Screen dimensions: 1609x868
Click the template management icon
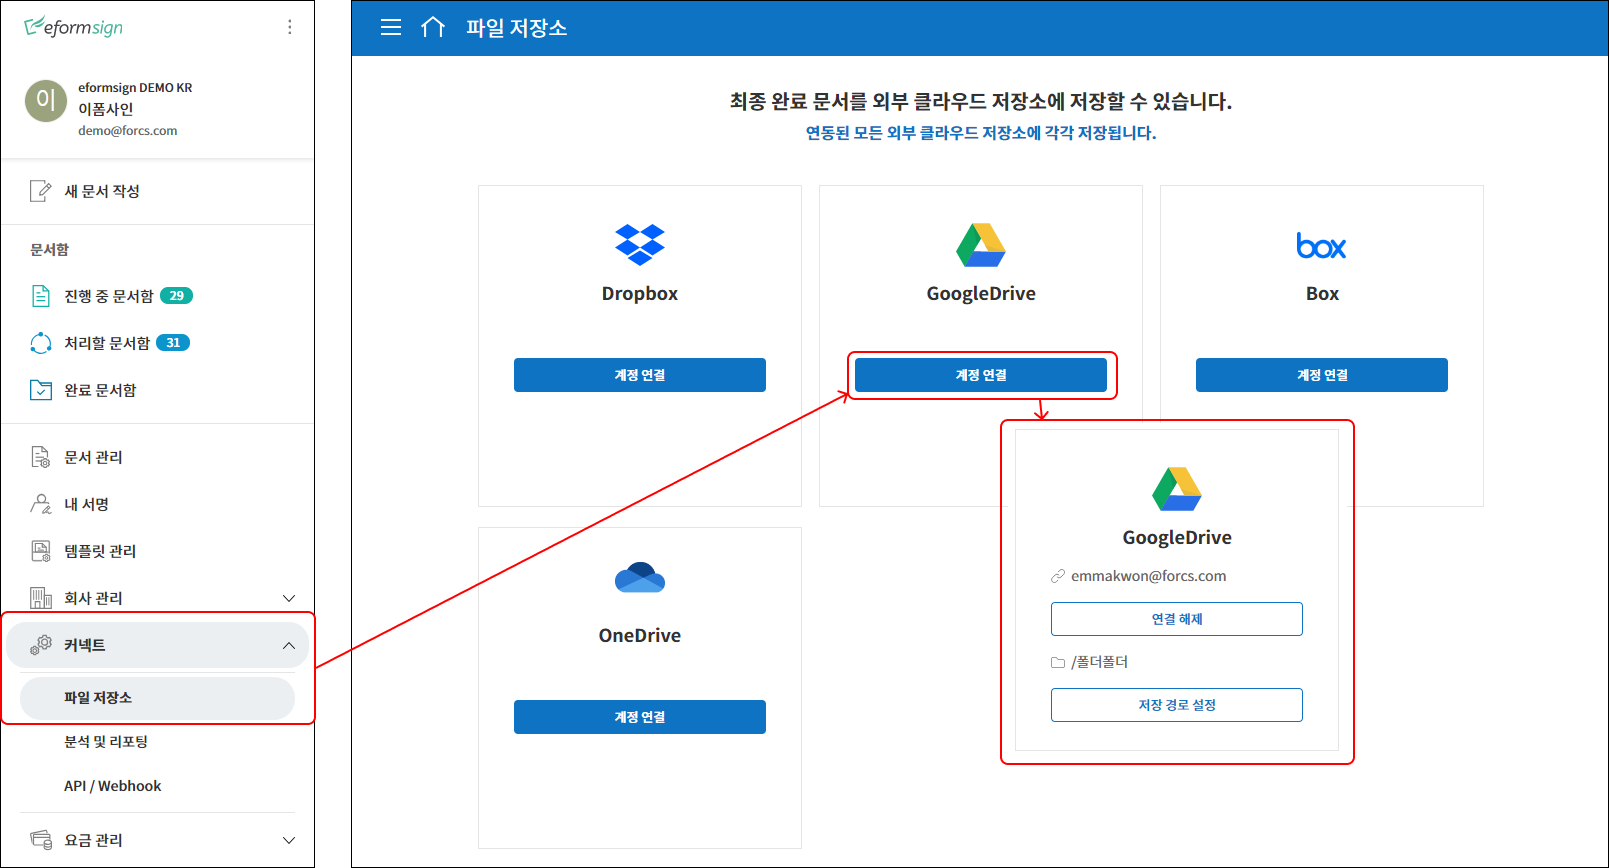tap(41, 551)
